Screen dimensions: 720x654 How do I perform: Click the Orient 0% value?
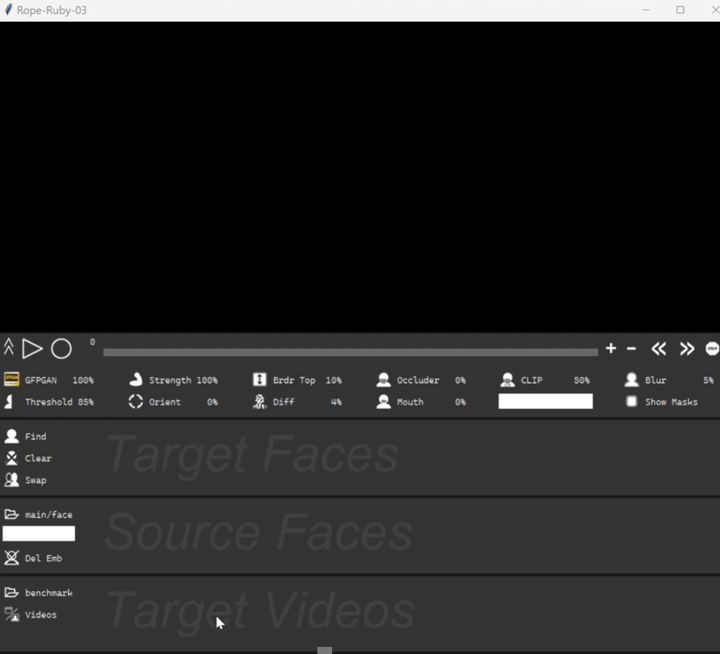pyautogui.click(x=212, y=402)
